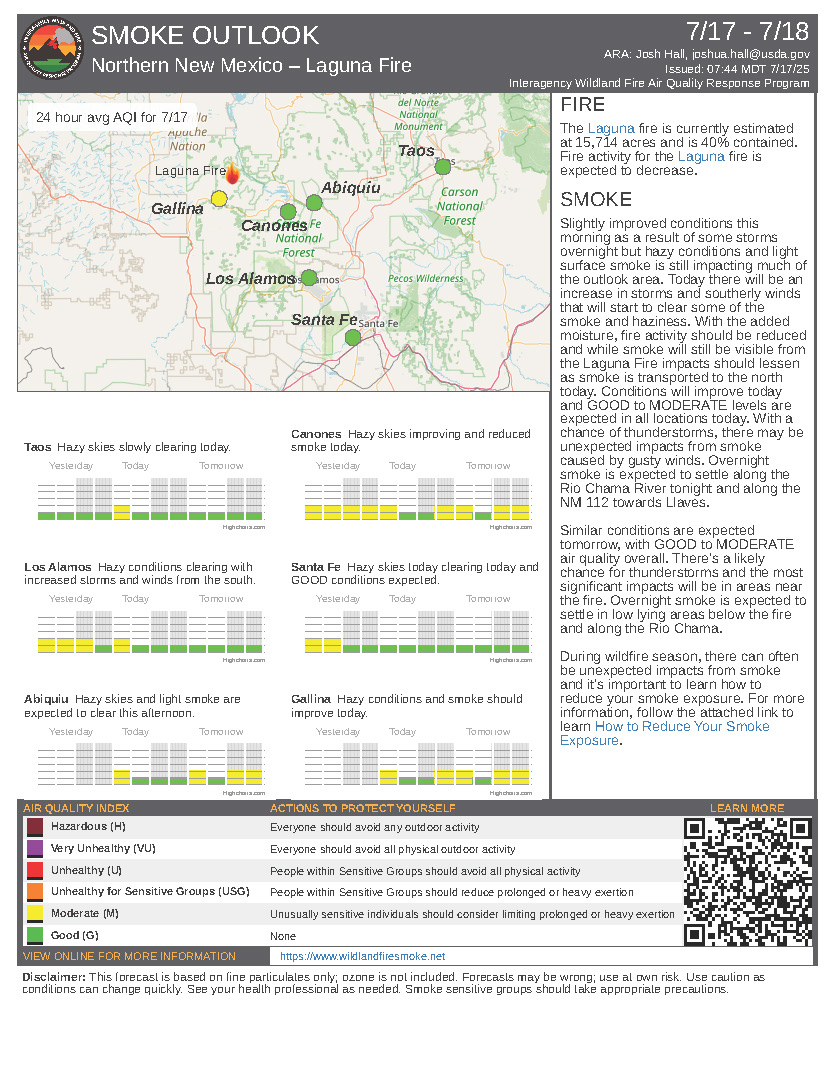Click the green Abiquiu AQI marker on map
Screen dimensions: 834x1078
click(314, 203)
